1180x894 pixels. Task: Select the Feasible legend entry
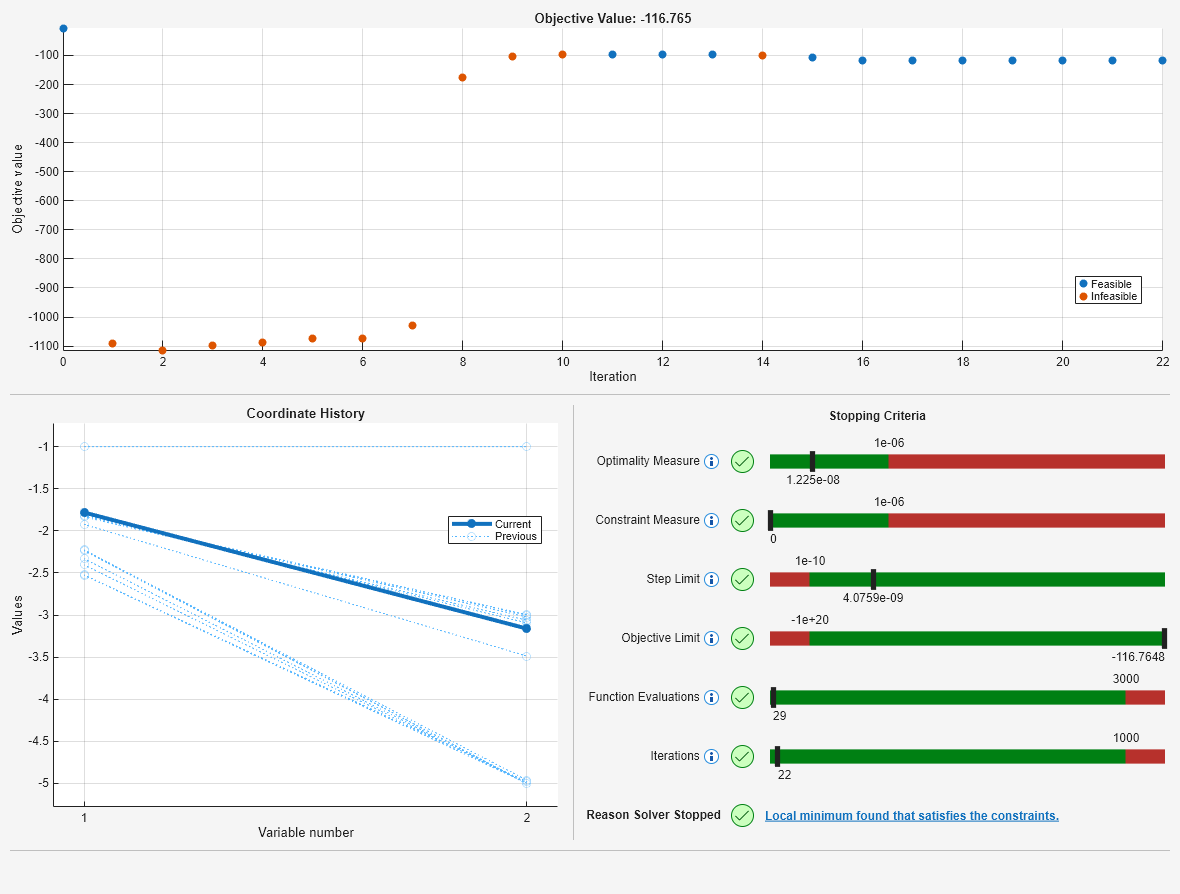click(x=1105, y=284)
